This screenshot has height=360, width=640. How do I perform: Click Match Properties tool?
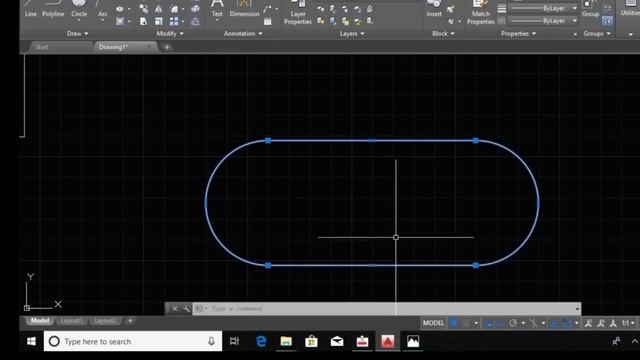[481, 12]
